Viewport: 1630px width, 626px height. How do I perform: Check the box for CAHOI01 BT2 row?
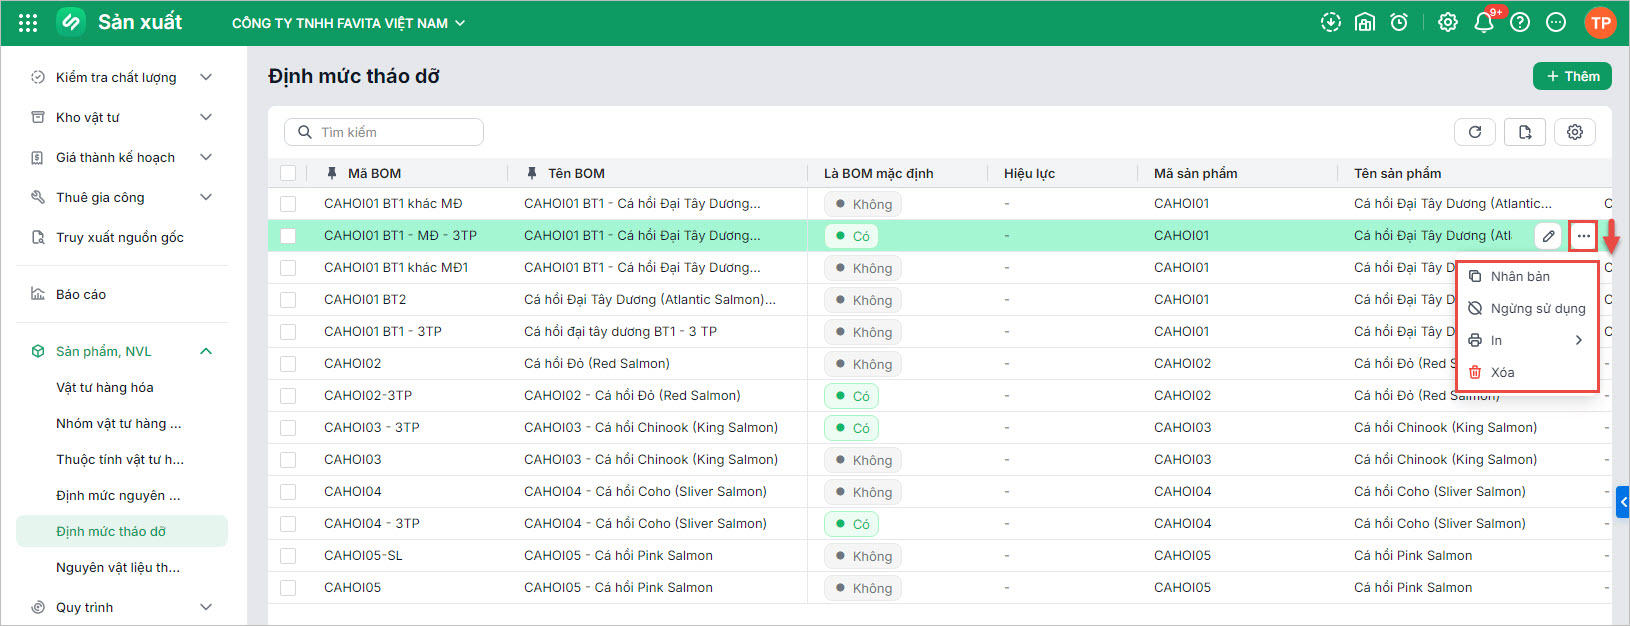[288, 299]
